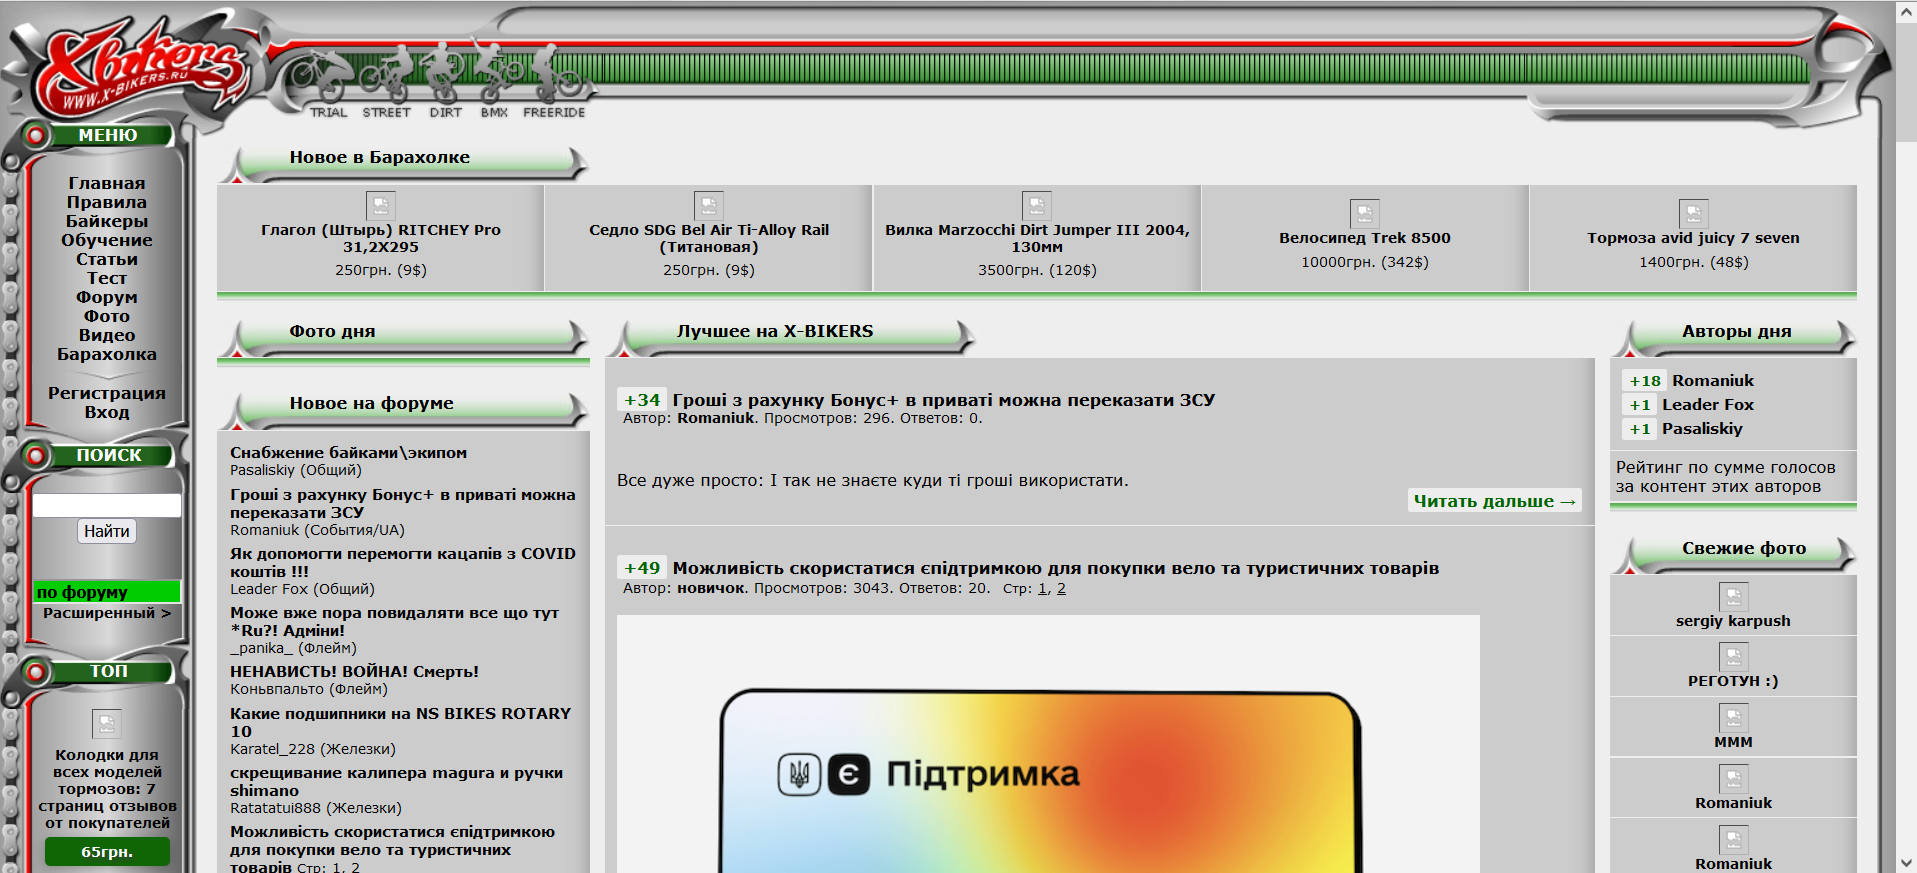
Task: Open Правила menu item
Action: (107, 202)
